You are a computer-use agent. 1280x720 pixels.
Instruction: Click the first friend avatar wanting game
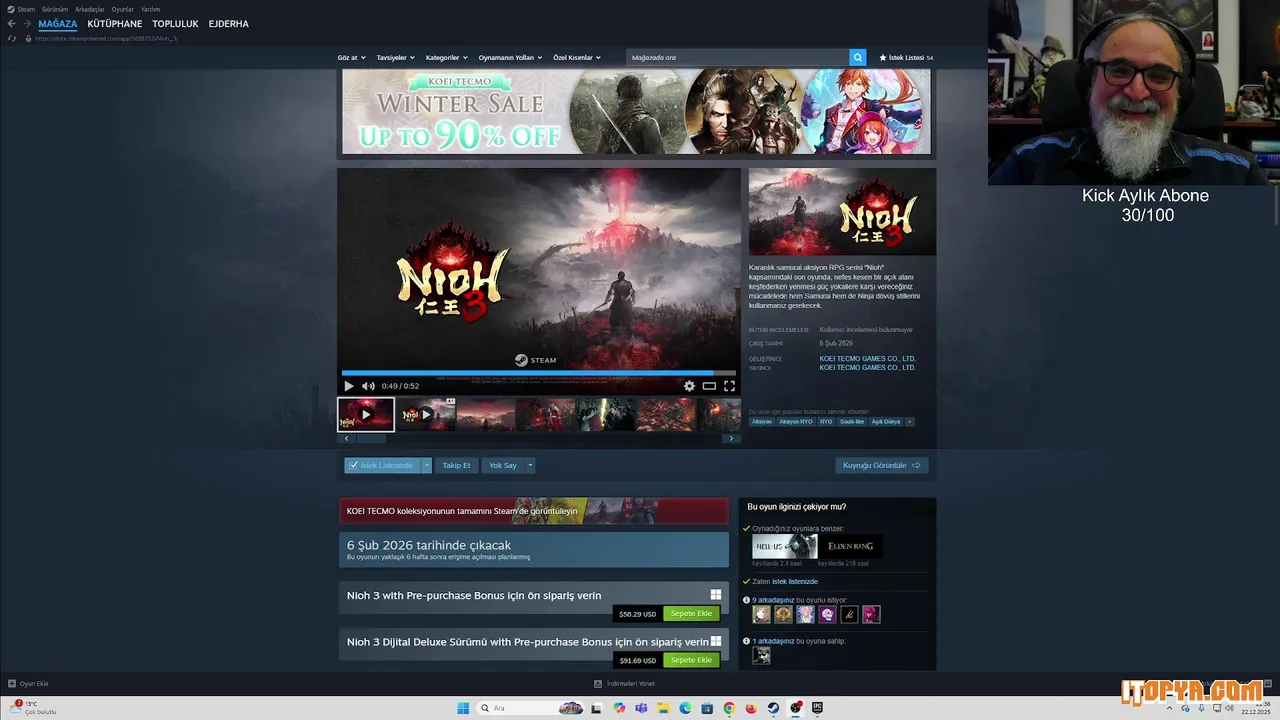click(x=761, y=614)
